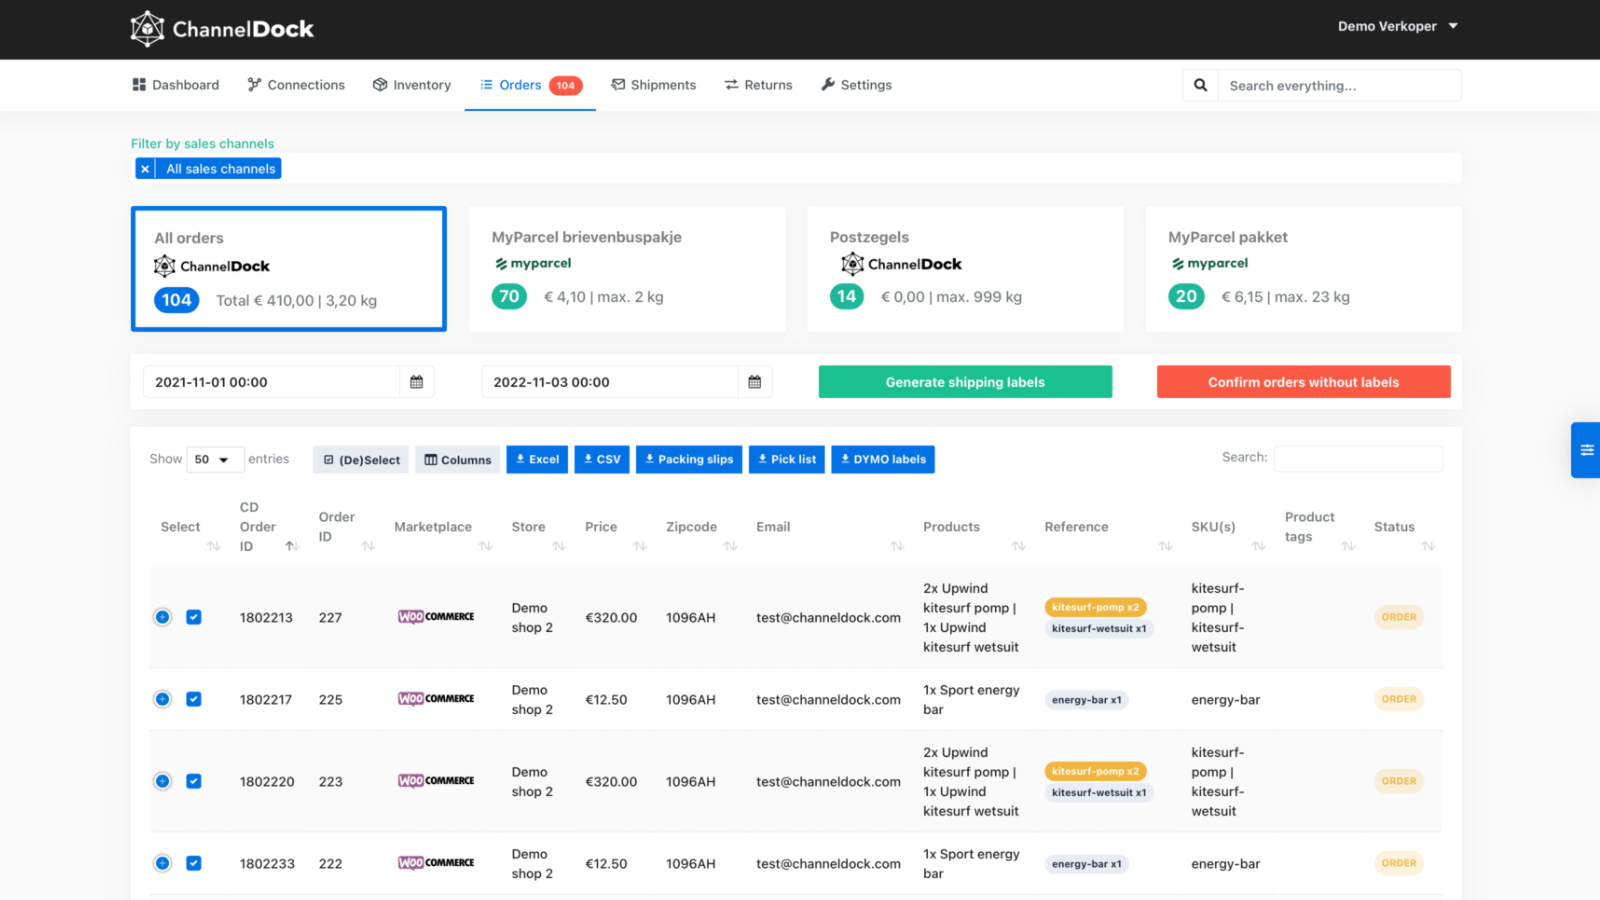1600x900 pixels.
Task: Expand order 1802220 row with plus icon
Action: pyautogui.click(x=163, y=781)
